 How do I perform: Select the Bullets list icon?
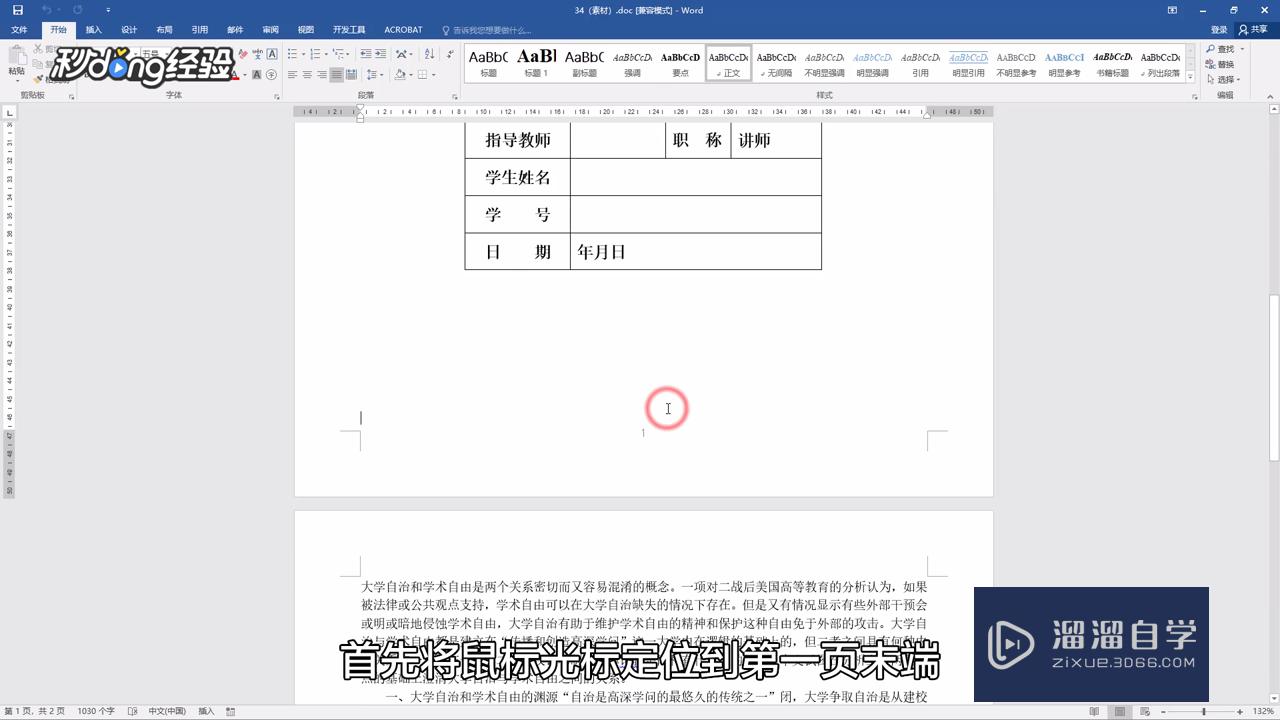click(x=292, y=54)
